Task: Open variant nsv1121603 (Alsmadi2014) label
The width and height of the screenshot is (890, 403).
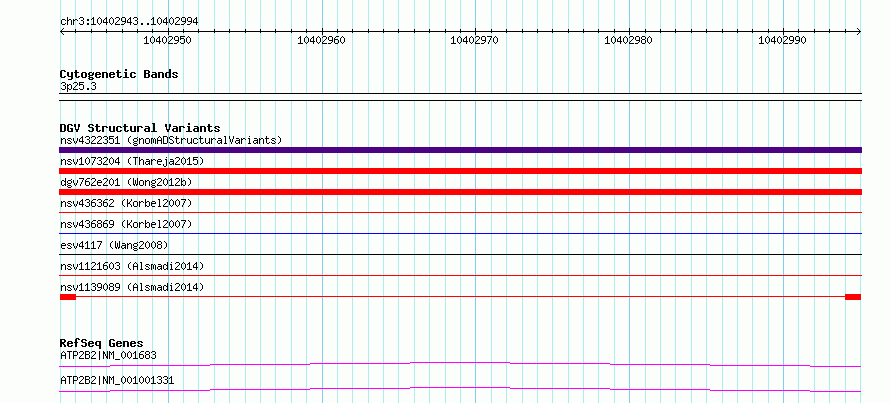Action: click(132, 266)
